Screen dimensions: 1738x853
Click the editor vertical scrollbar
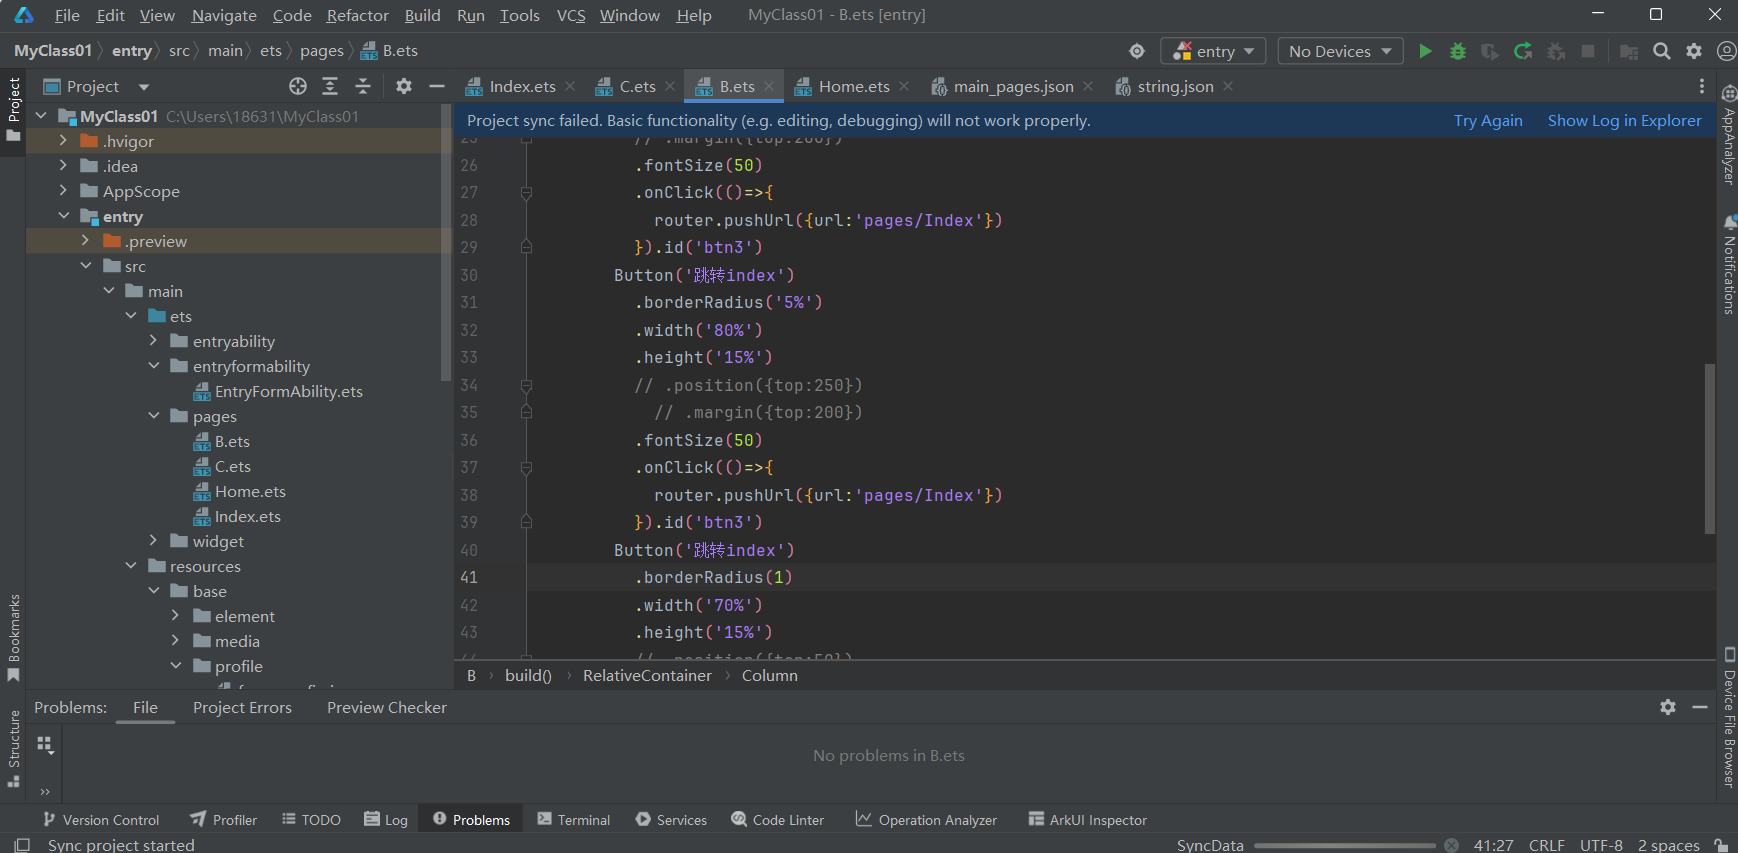[1709, 448]
